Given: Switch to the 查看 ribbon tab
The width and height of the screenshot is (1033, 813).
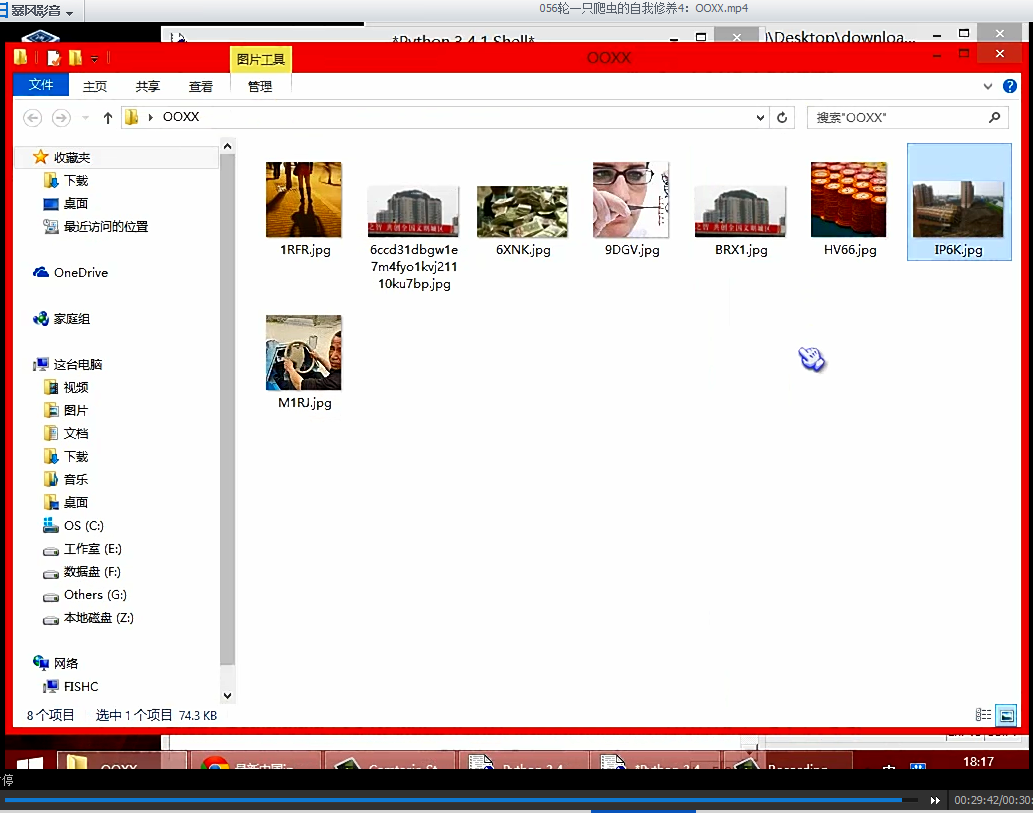Looking at the screenshot, I should click(x=201, y=86).
